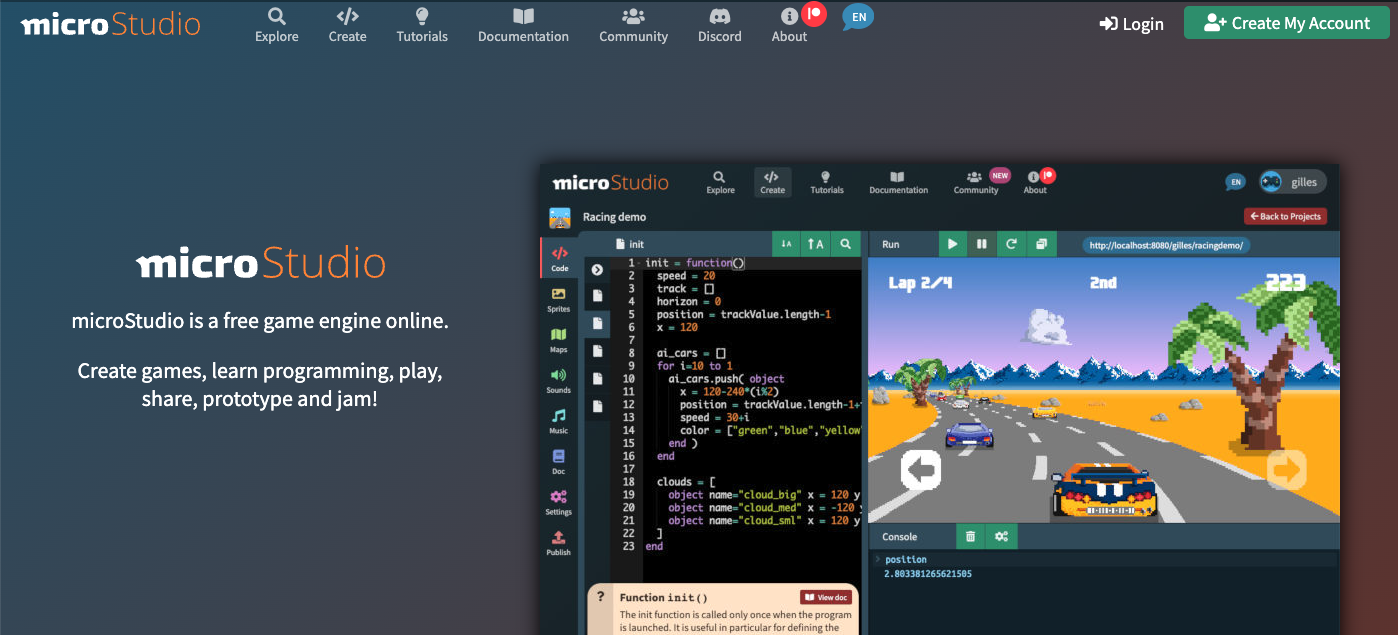1398x636 pixels.
Task: Click the '223' speed readout in the game
Action: [x=1285, y=283]
